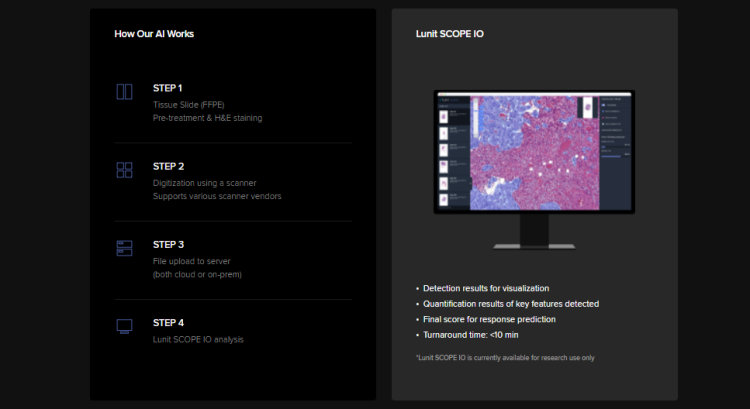Click the server icon beside STEP 3
750x409 pixels.
tap(124, 248)
